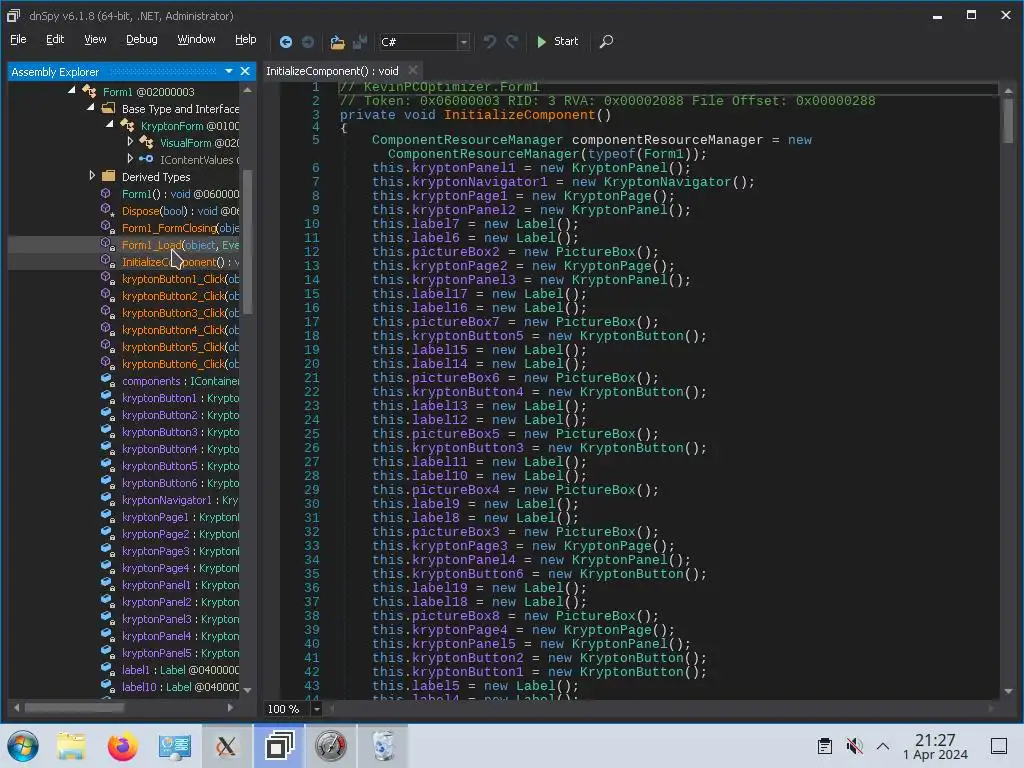Screen dimensions: 1024x768
Task: Click the Save All toolbar icon
Action: click(x=359, y=42)
